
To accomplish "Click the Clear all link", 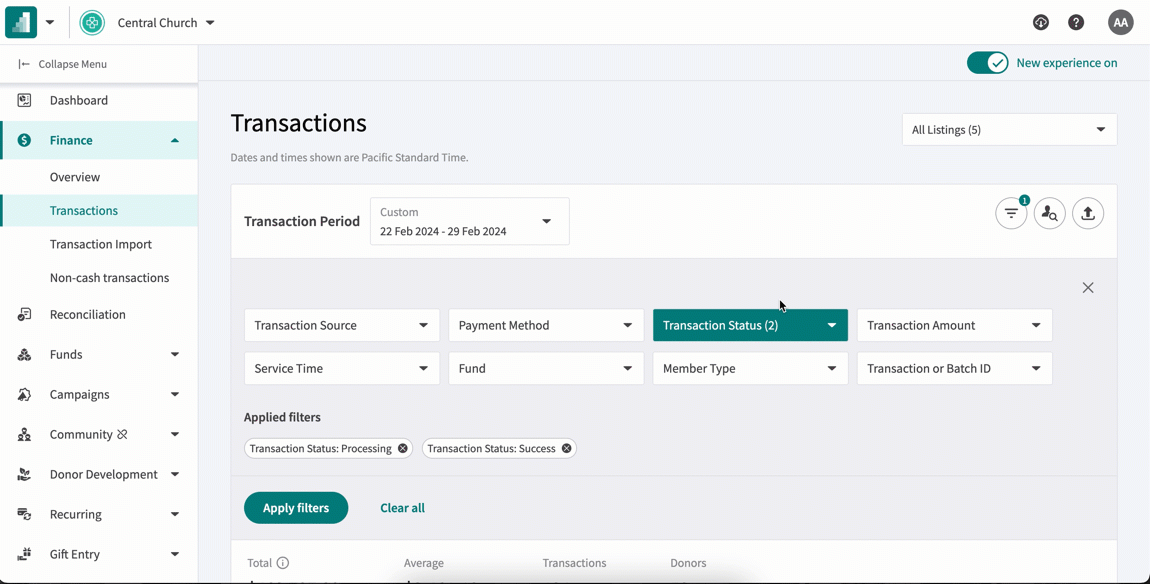I will pyautogui.click(x=402, y=508).
